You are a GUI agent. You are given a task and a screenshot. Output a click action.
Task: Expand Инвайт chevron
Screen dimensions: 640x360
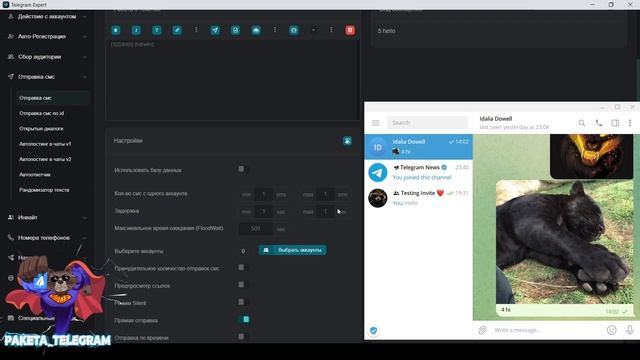tap(84, 218)
